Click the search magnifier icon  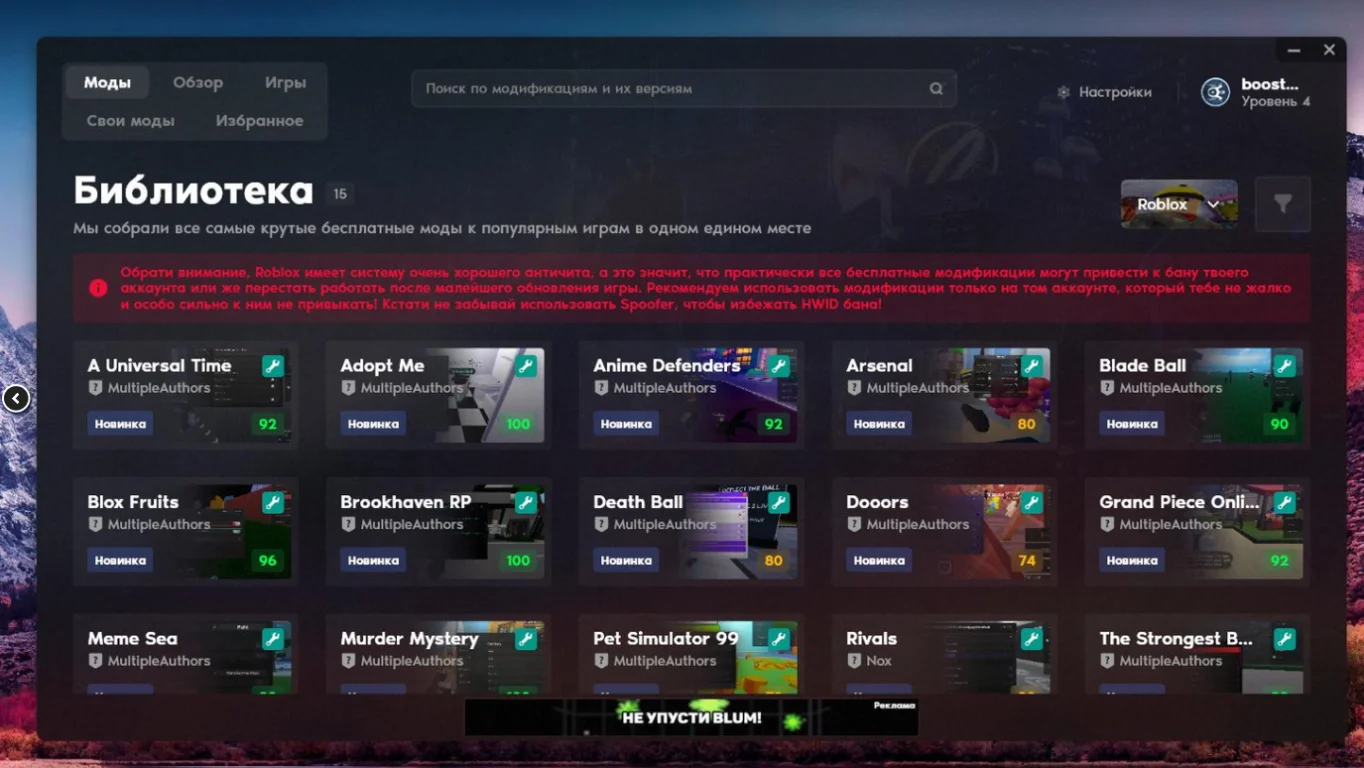pyautogui.click(x=936, y=89)
